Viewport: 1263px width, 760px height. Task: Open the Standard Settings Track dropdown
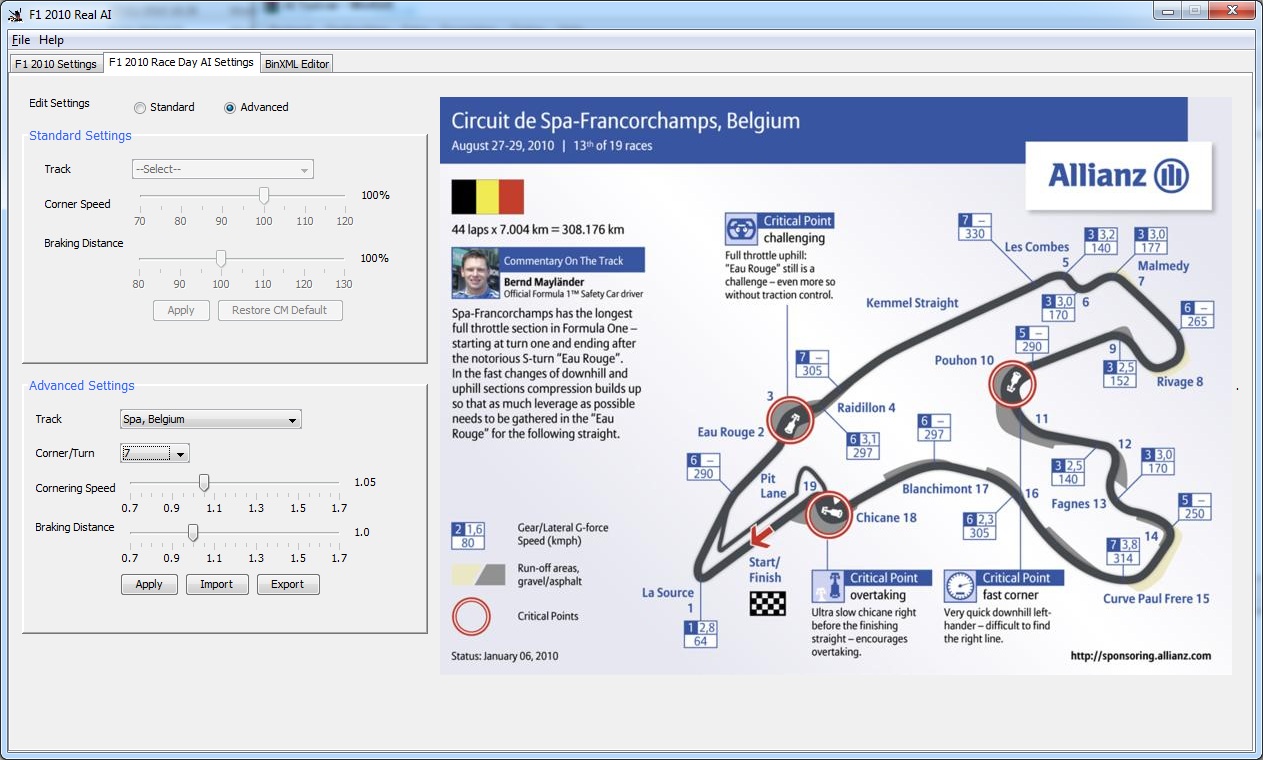(x=223, y=169)
